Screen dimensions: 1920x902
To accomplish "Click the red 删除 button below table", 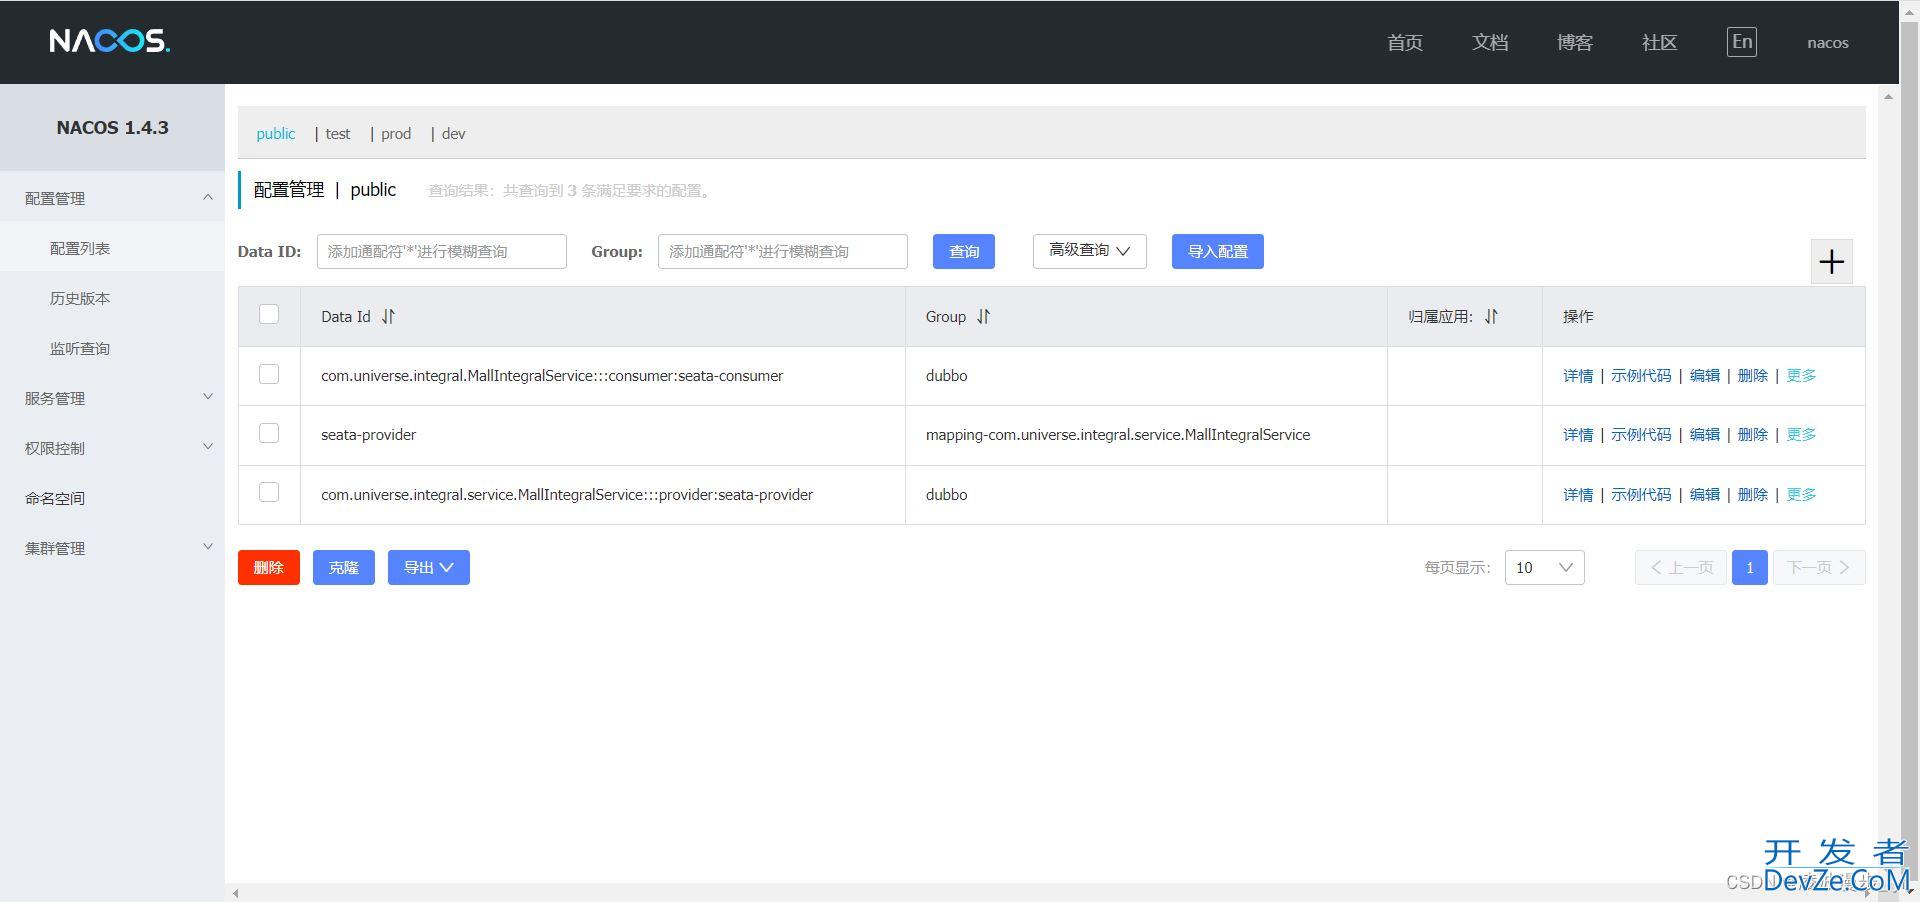I will (x=269, y=567).
